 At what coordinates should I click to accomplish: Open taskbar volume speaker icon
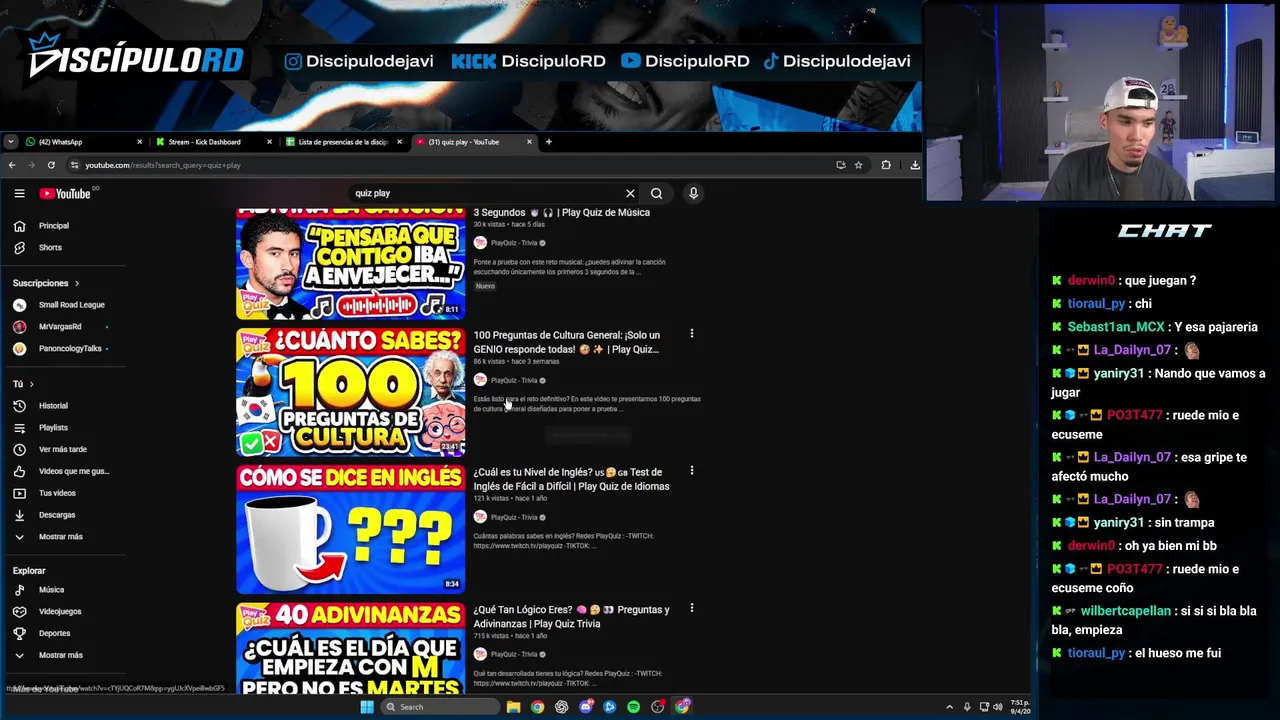pyautogui.click(x=997, y=707)
